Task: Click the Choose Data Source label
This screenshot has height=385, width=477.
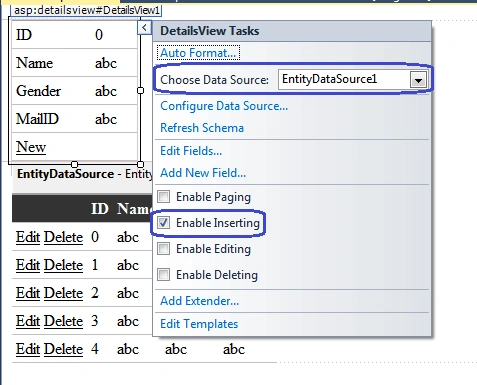Action: pos(214,80)
